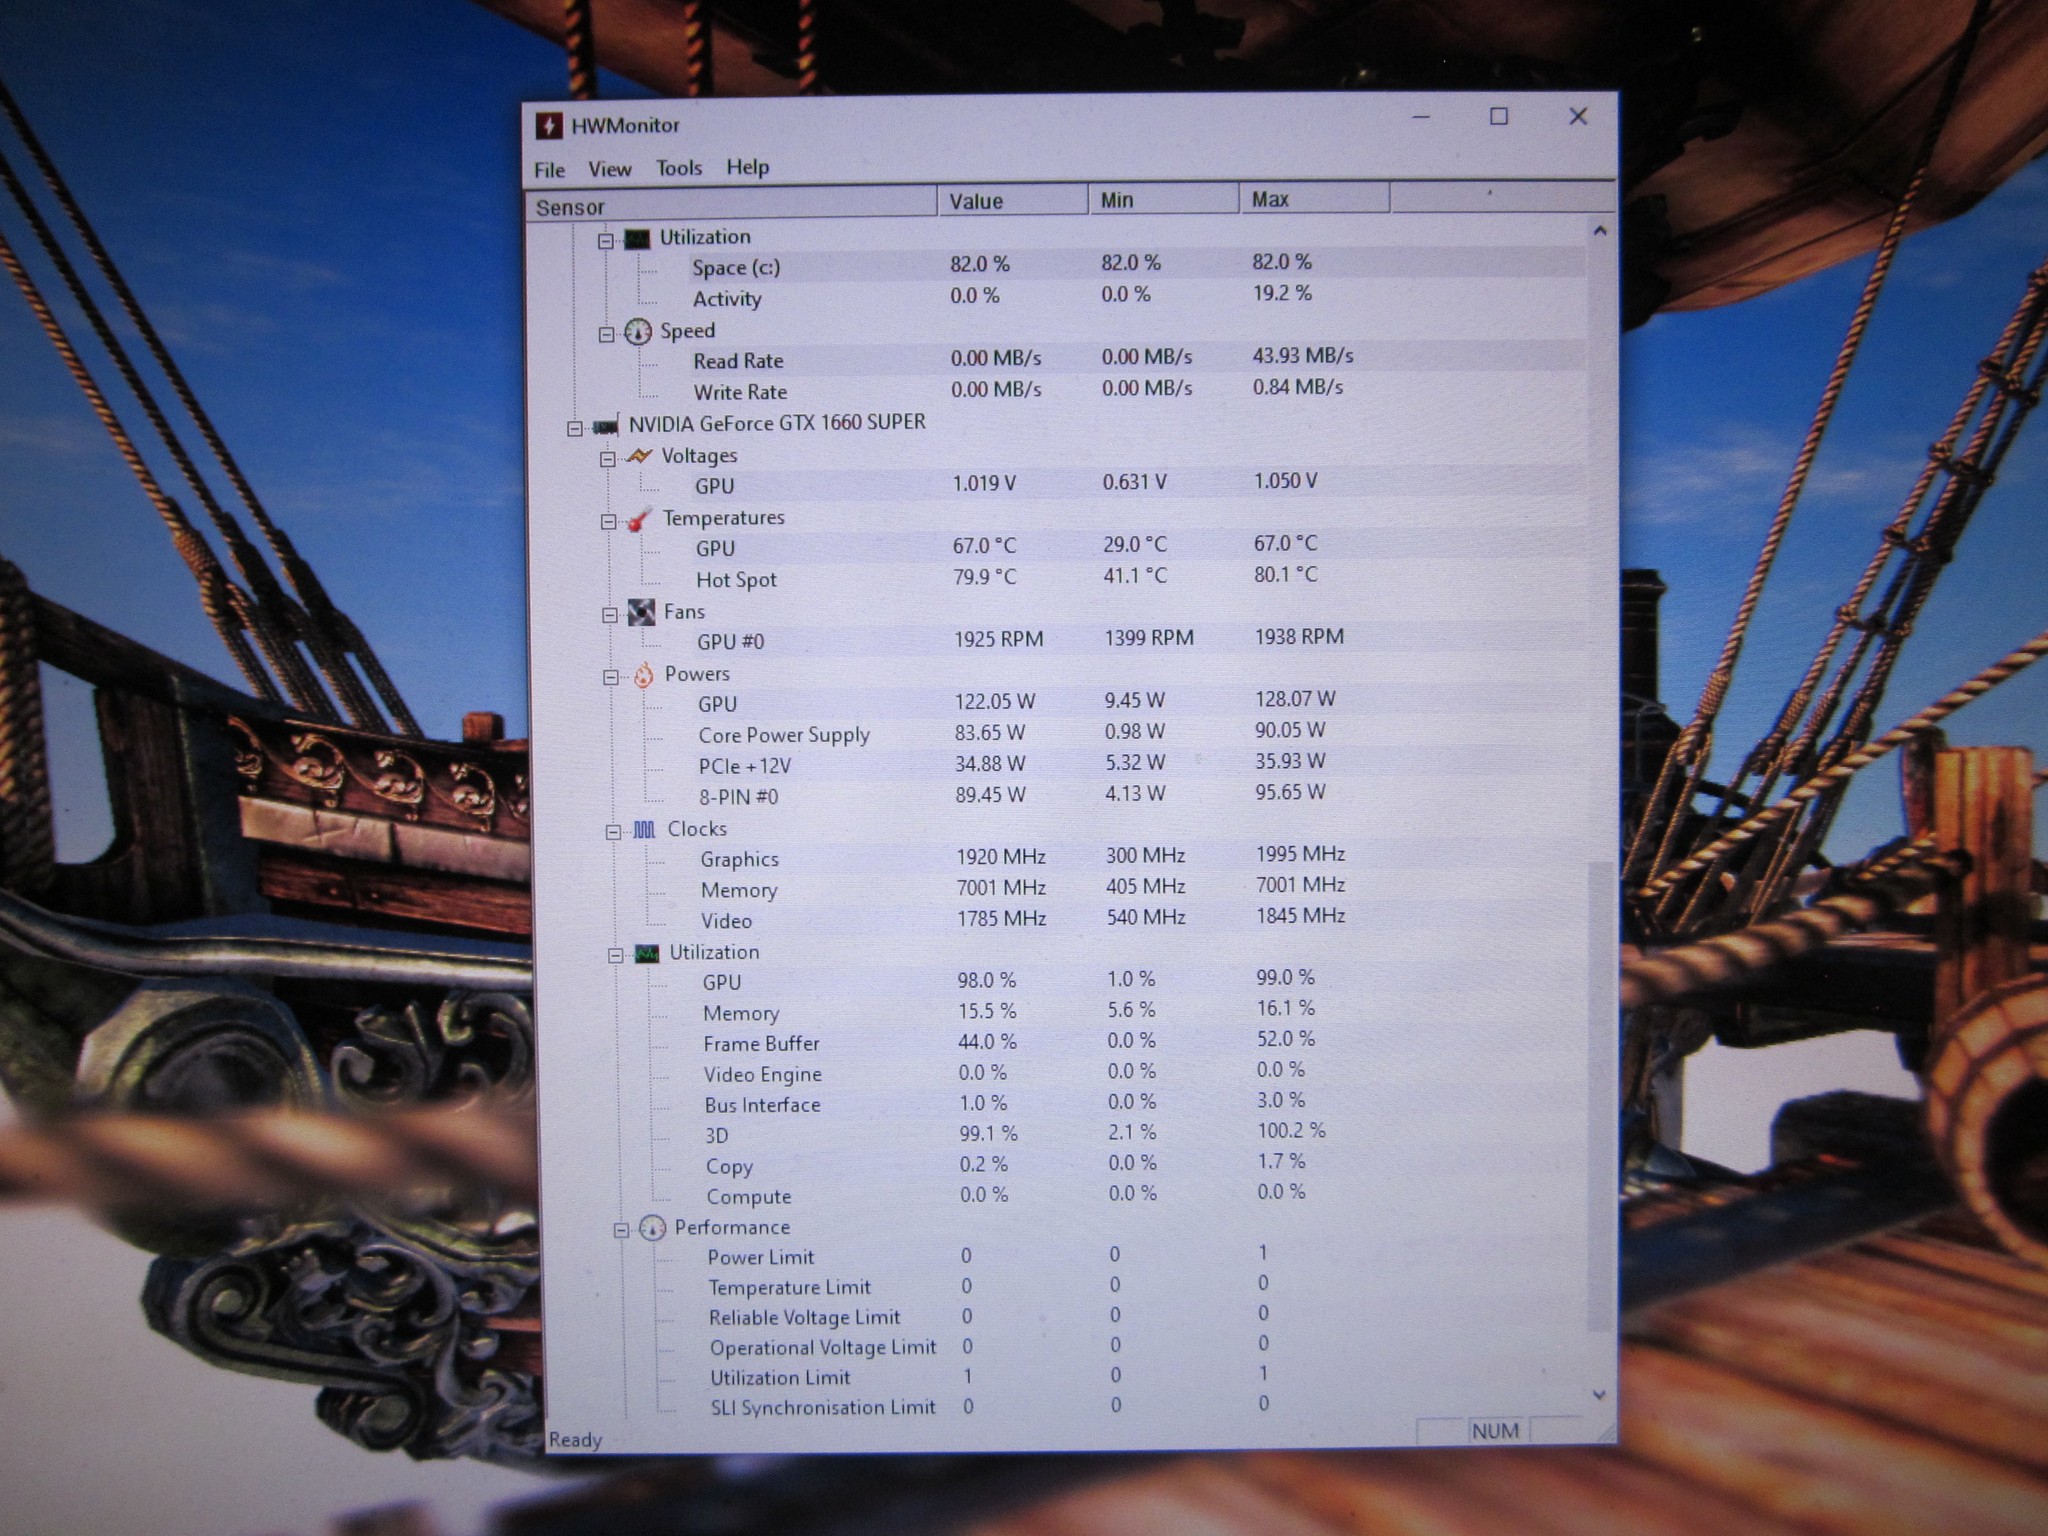Collapse the NVIDIA GeForce GTX 1660 SUPER node
2048x1536 pixels.
tap(575, 428)
